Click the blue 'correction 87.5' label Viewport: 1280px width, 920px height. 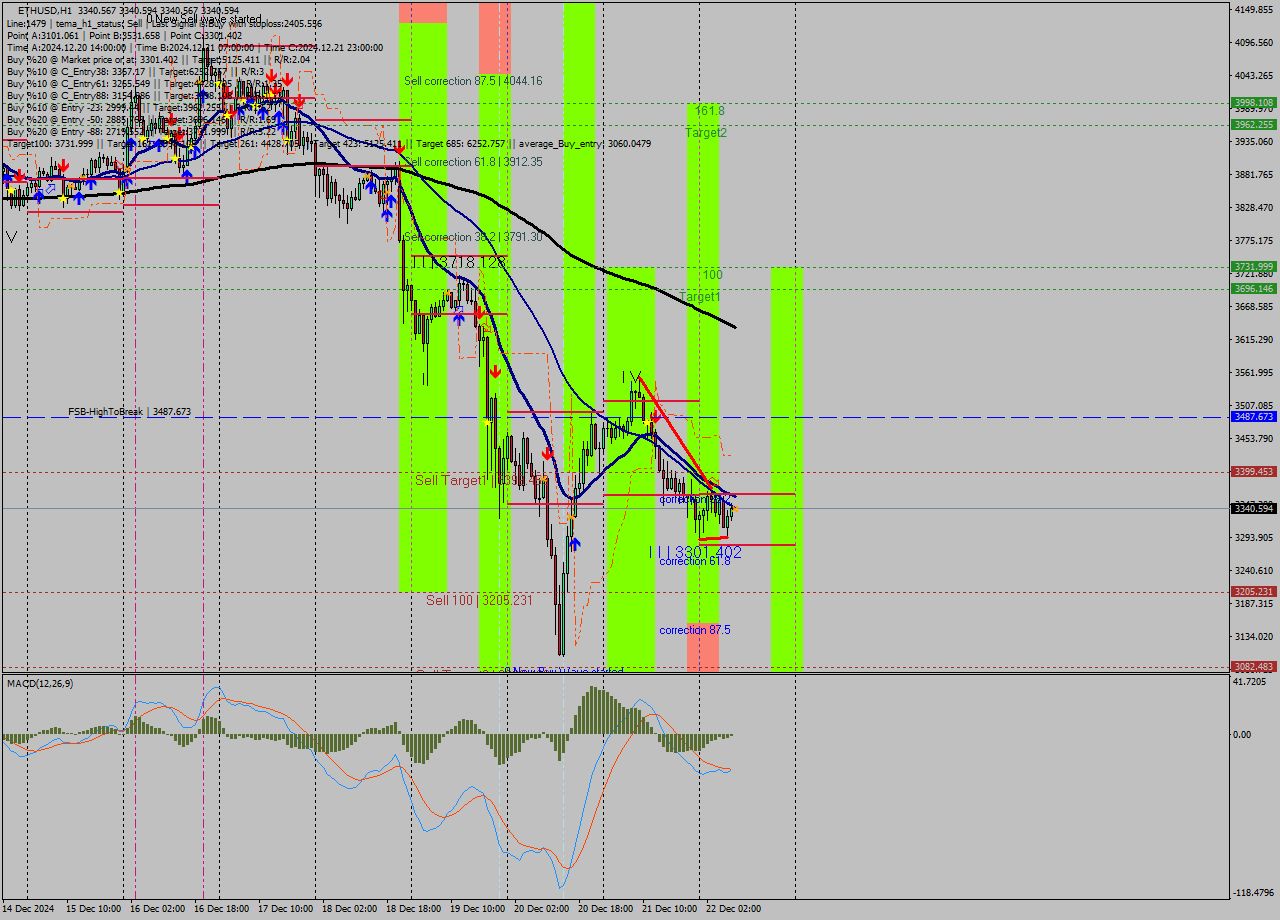[695, 631]
